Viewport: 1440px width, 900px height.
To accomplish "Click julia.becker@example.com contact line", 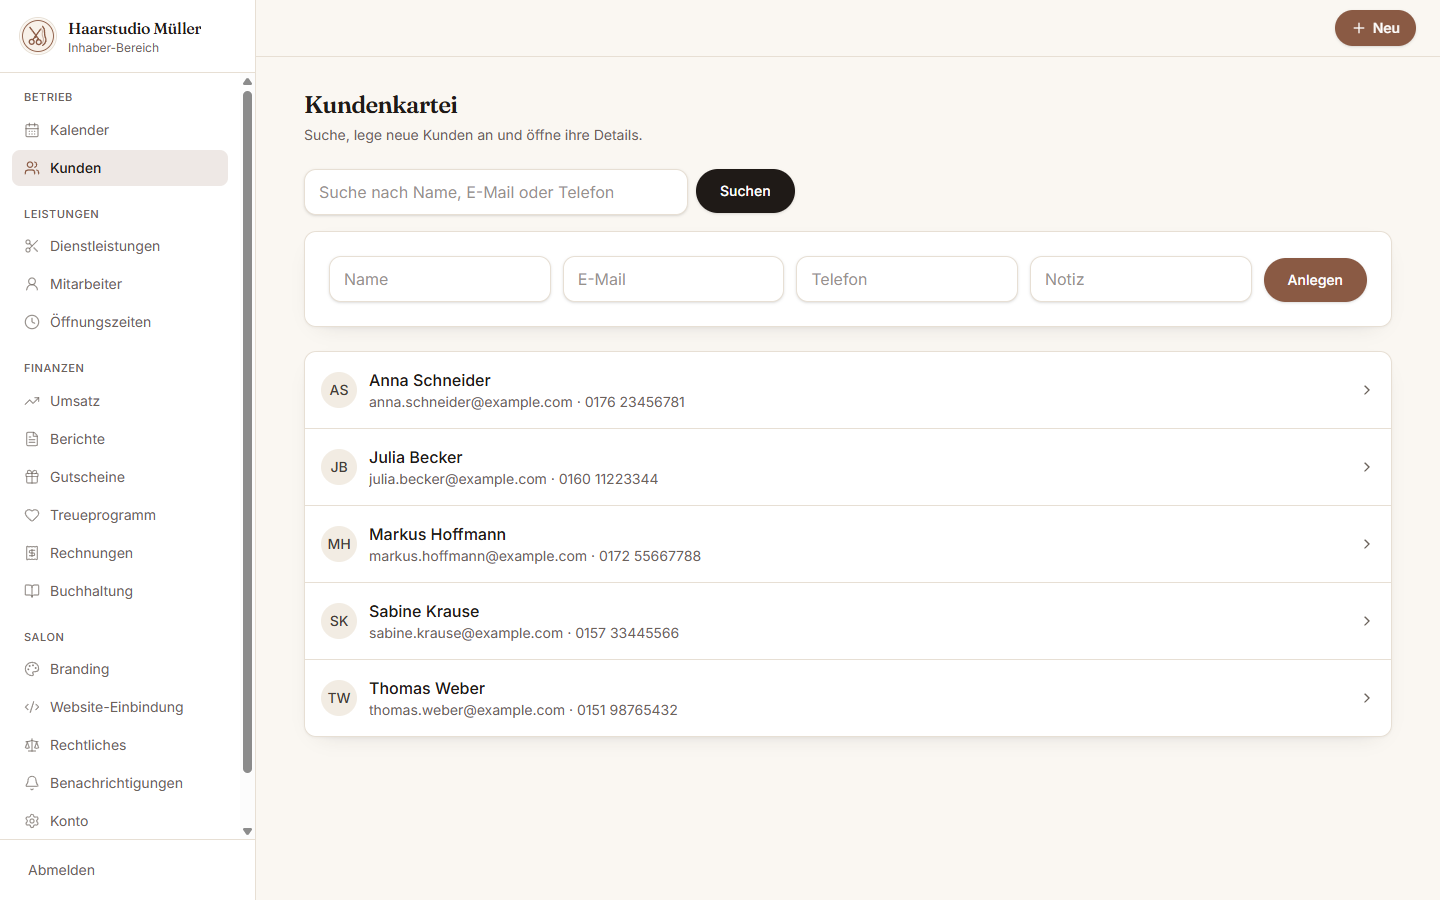I will click(513, 479).
